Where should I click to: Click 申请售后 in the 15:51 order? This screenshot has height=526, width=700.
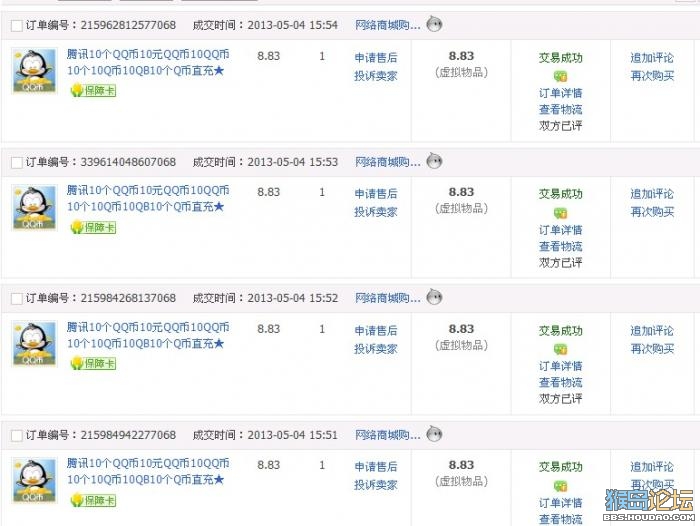click(x=376, y=467)
